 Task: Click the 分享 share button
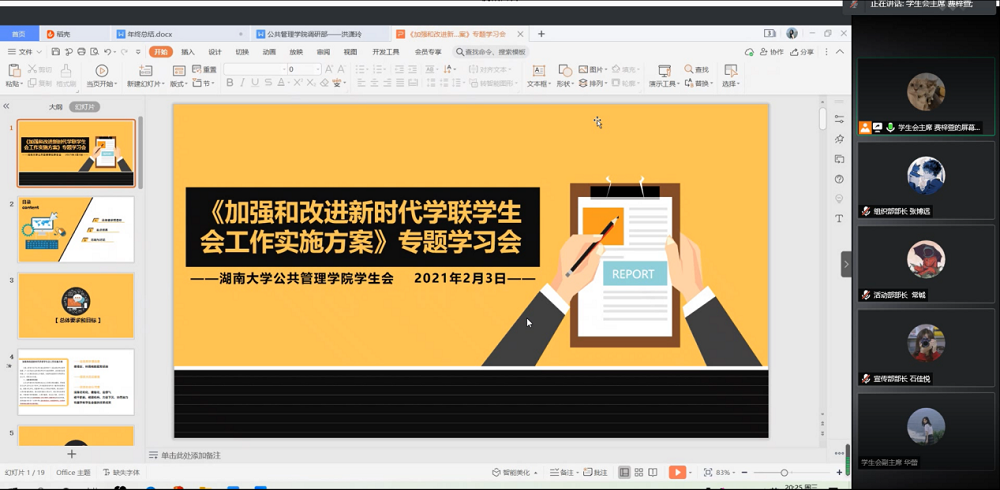click(802, 52)
